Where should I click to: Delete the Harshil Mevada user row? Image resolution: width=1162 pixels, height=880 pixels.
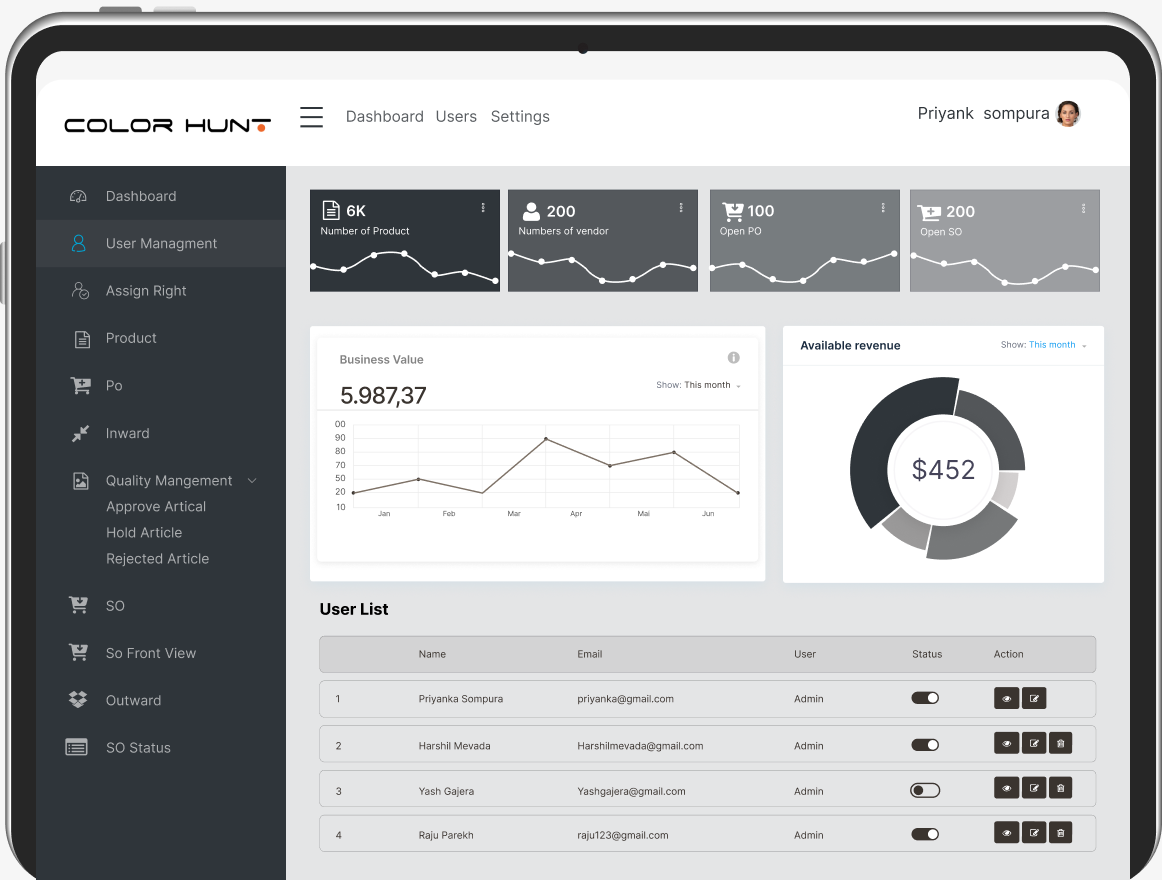click(1060, 744)
